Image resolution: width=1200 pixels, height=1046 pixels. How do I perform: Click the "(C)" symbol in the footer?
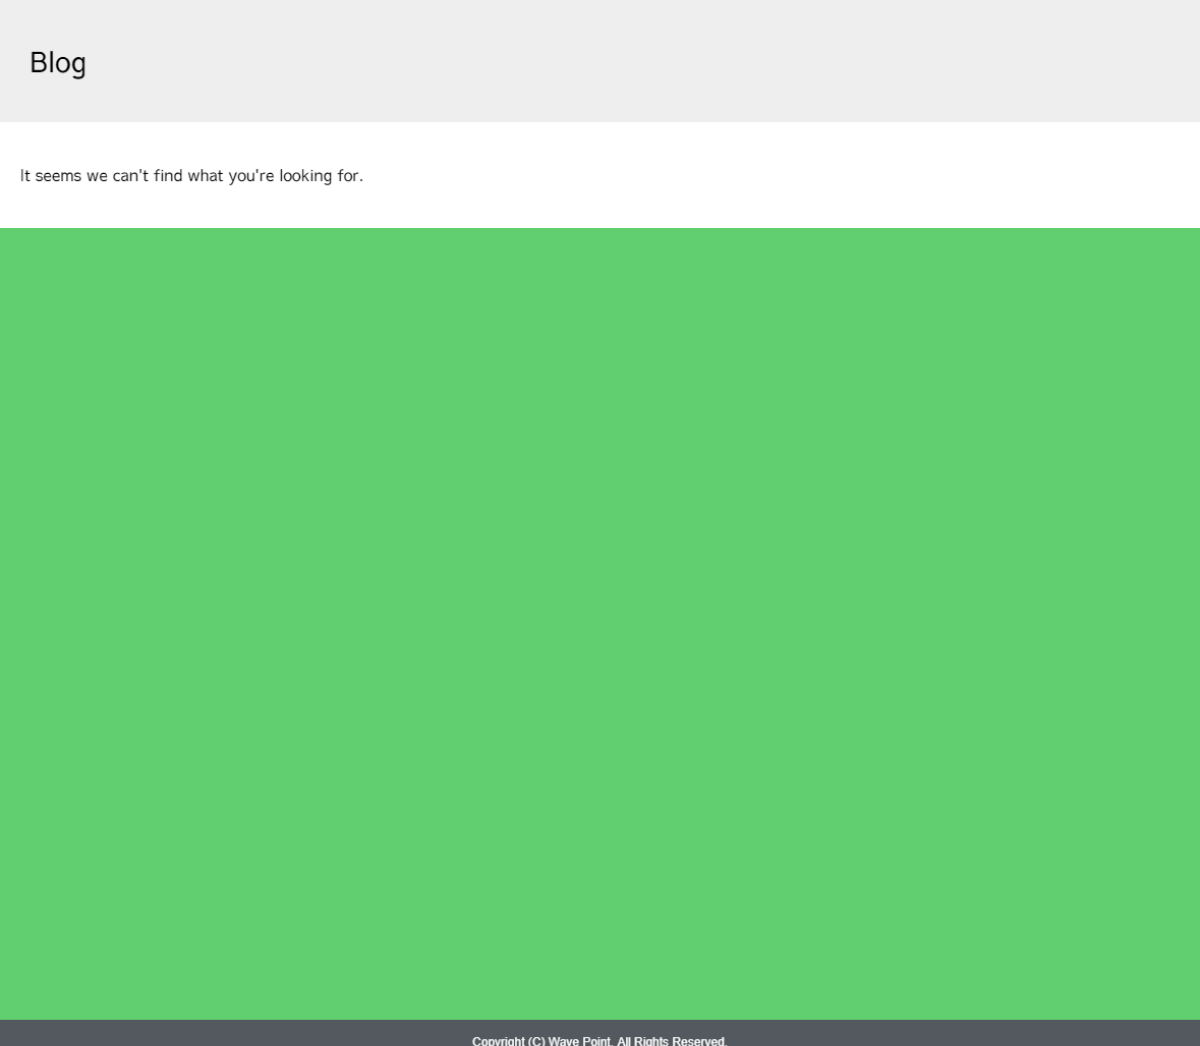tap(536, 1040)
